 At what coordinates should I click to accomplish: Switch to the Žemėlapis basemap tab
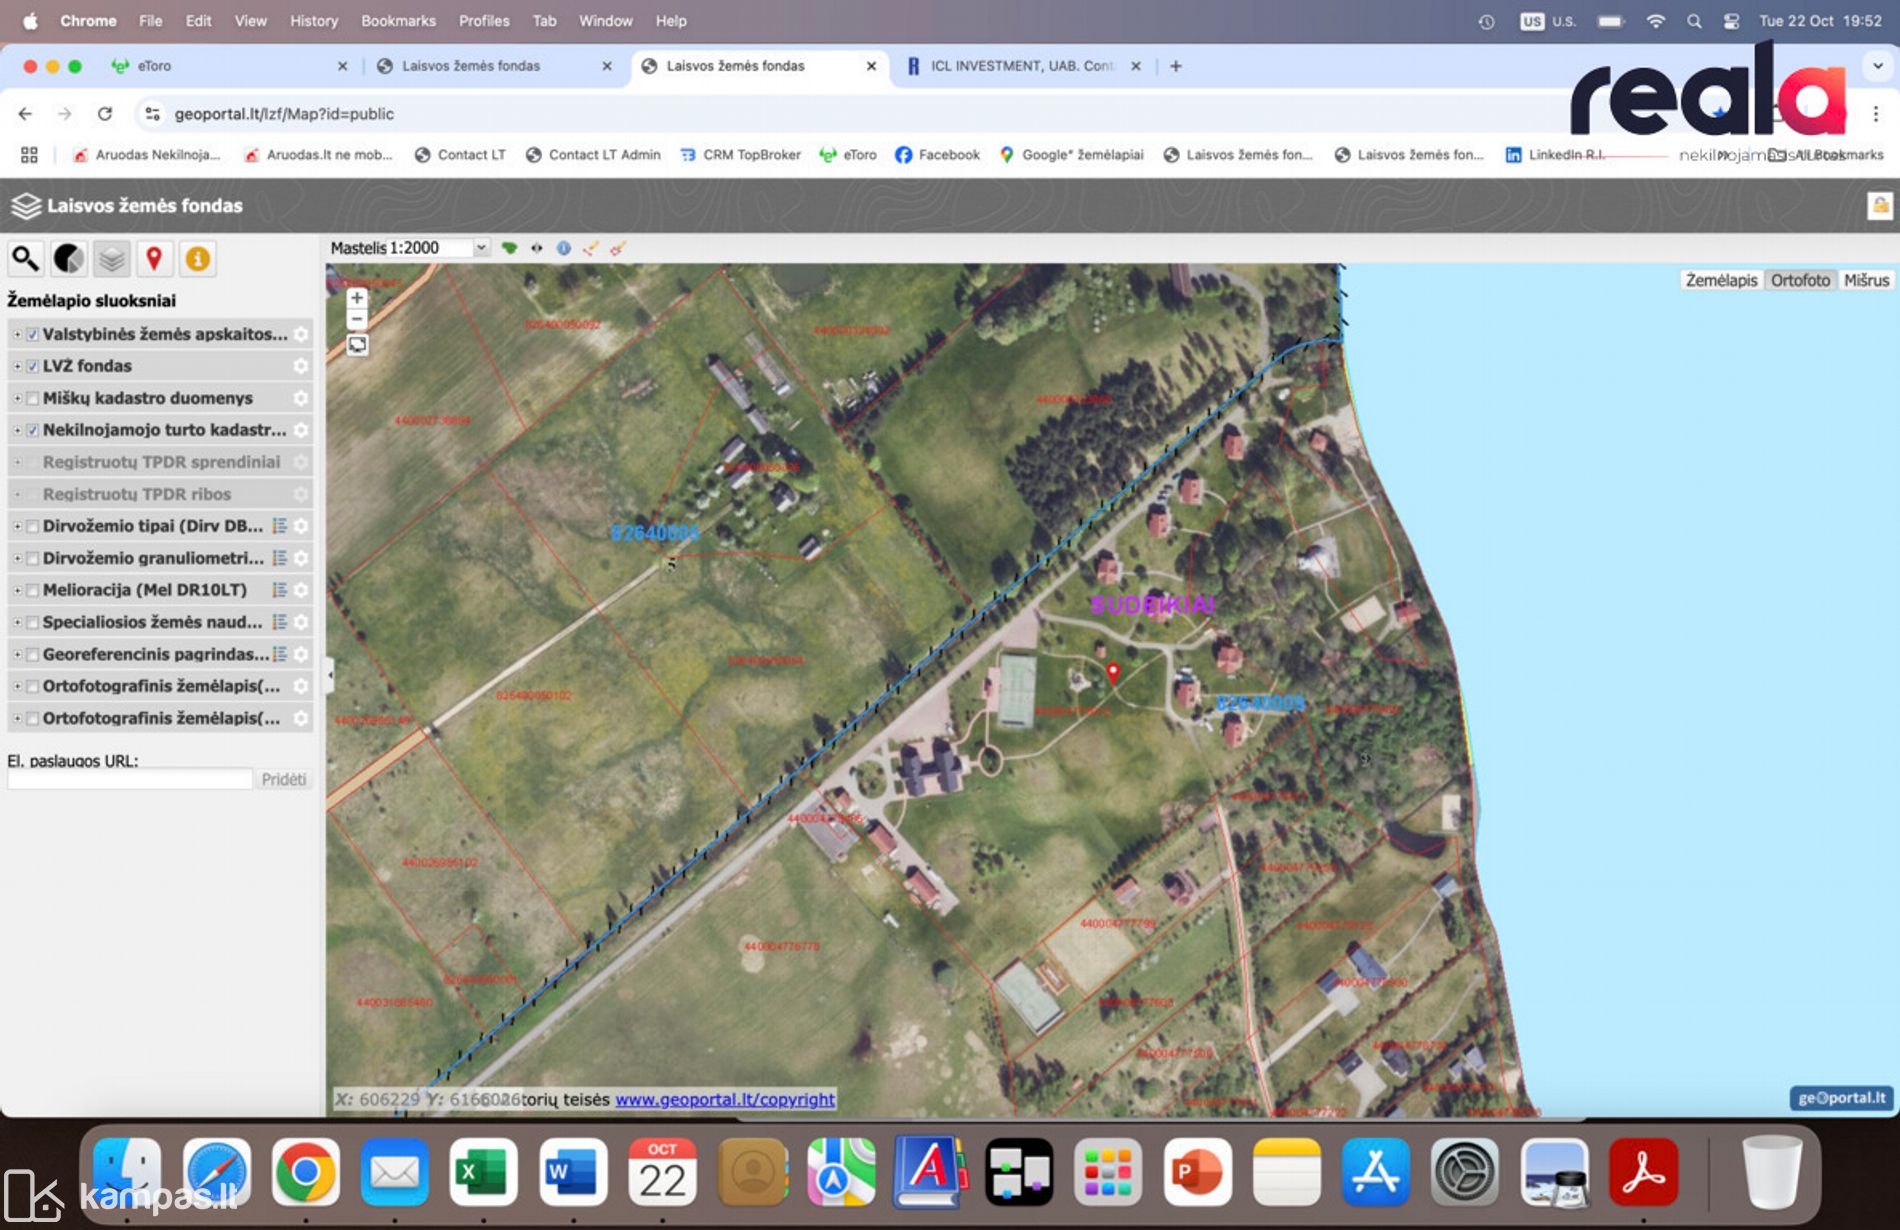point(1720,280)
